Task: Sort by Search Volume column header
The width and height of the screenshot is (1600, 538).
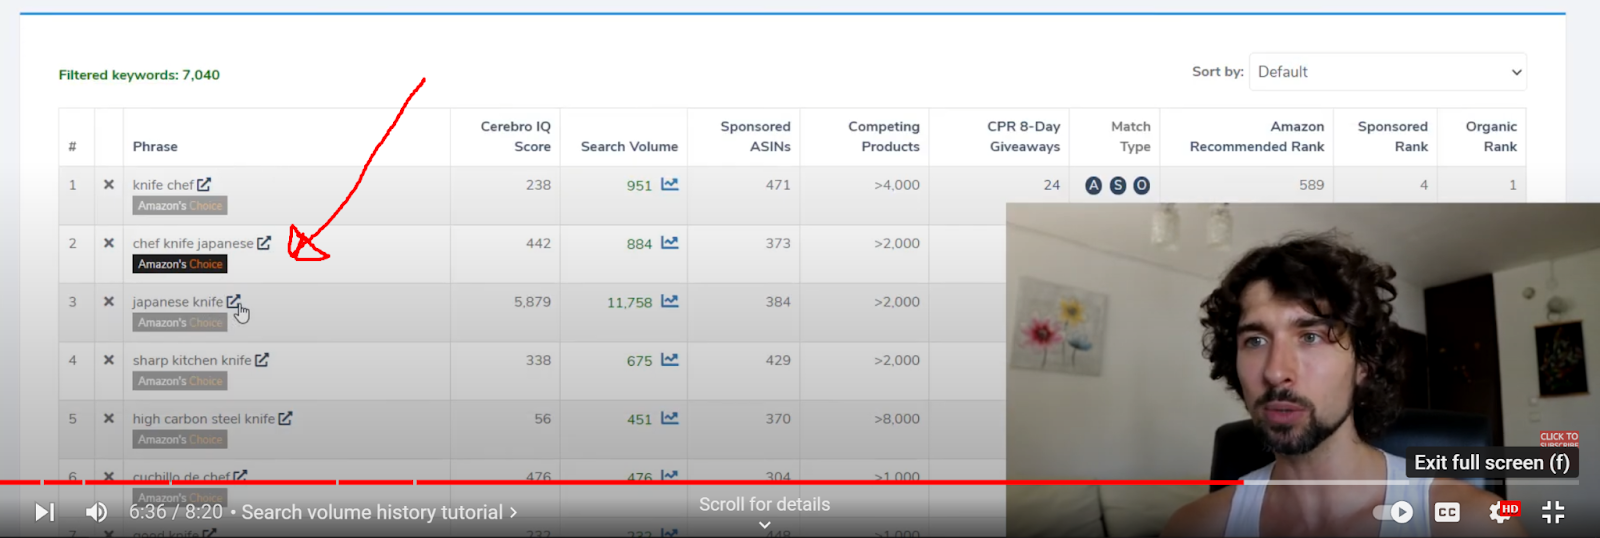Action: point(629,146)
